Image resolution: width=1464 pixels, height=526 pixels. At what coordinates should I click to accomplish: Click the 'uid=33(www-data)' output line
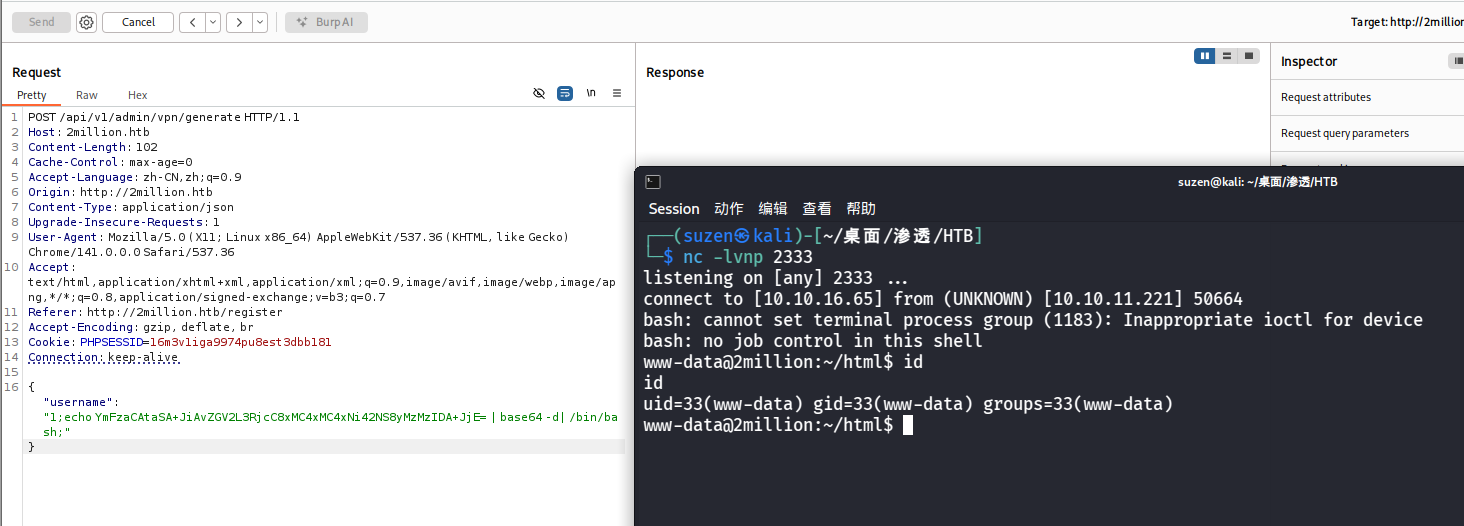coord(908,404)
